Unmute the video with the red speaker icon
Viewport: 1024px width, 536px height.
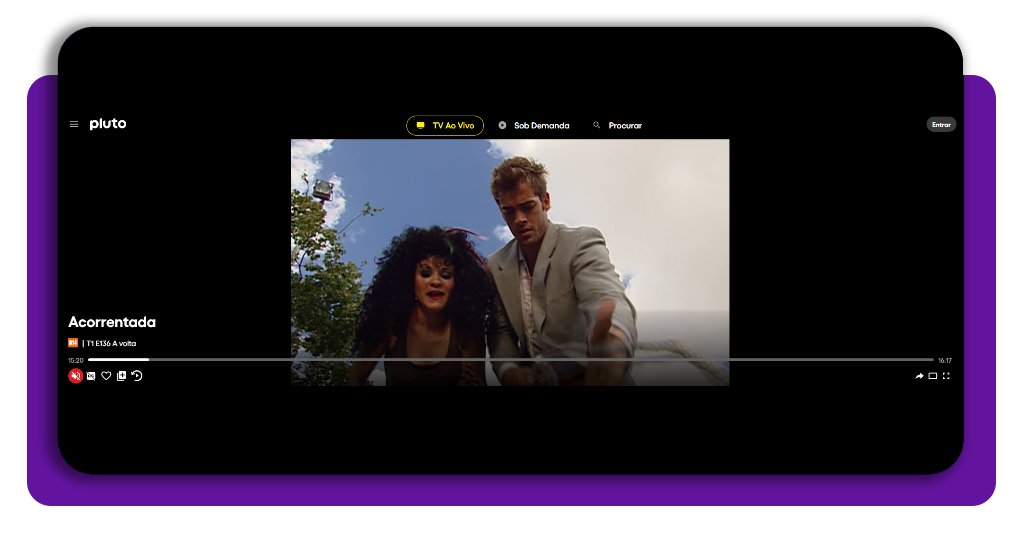pos(75,376)
